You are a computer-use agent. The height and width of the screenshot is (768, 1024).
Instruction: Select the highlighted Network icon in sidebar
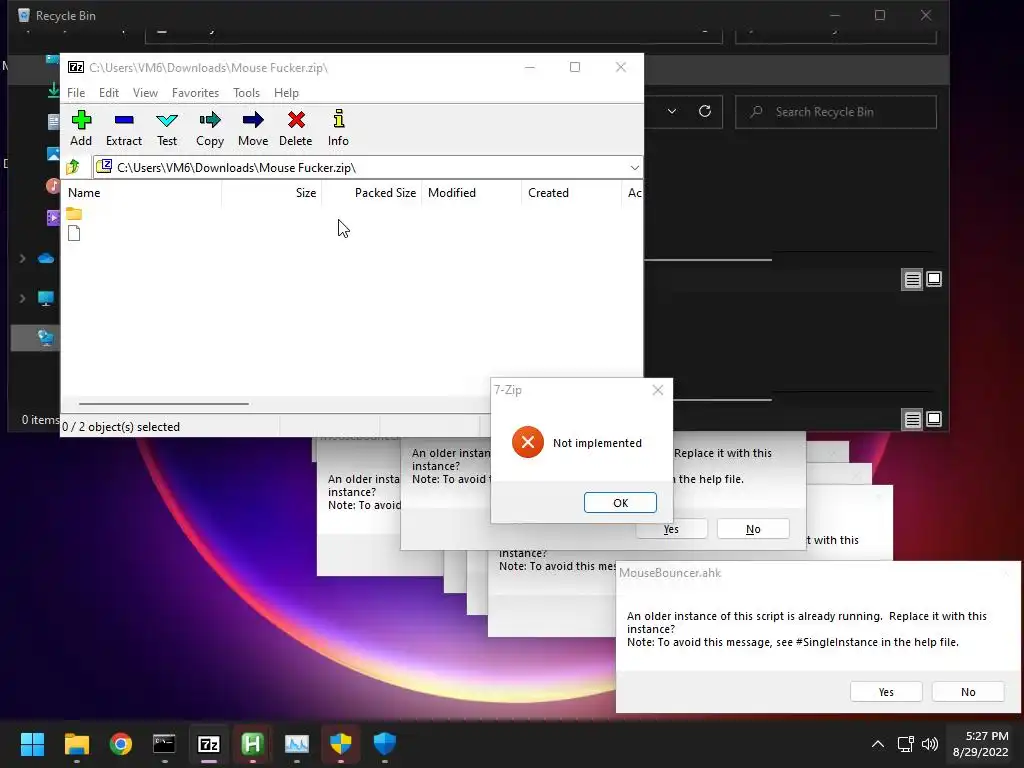coord(46,338)
